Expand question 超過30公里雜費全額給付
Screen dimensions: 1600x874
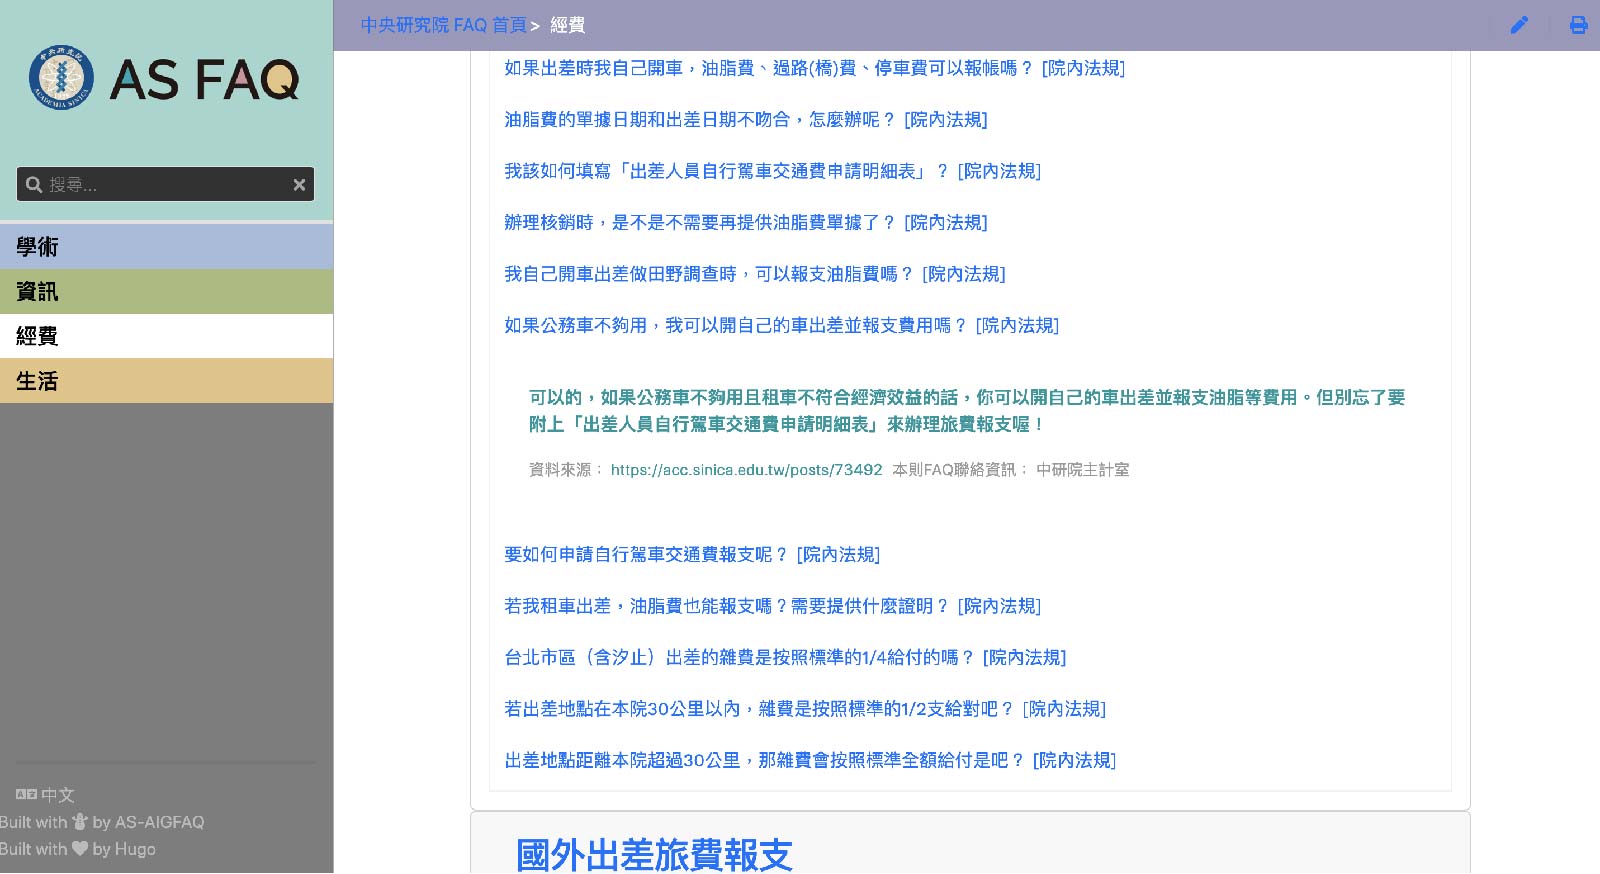pyautogui.click(x=810, y=761)
